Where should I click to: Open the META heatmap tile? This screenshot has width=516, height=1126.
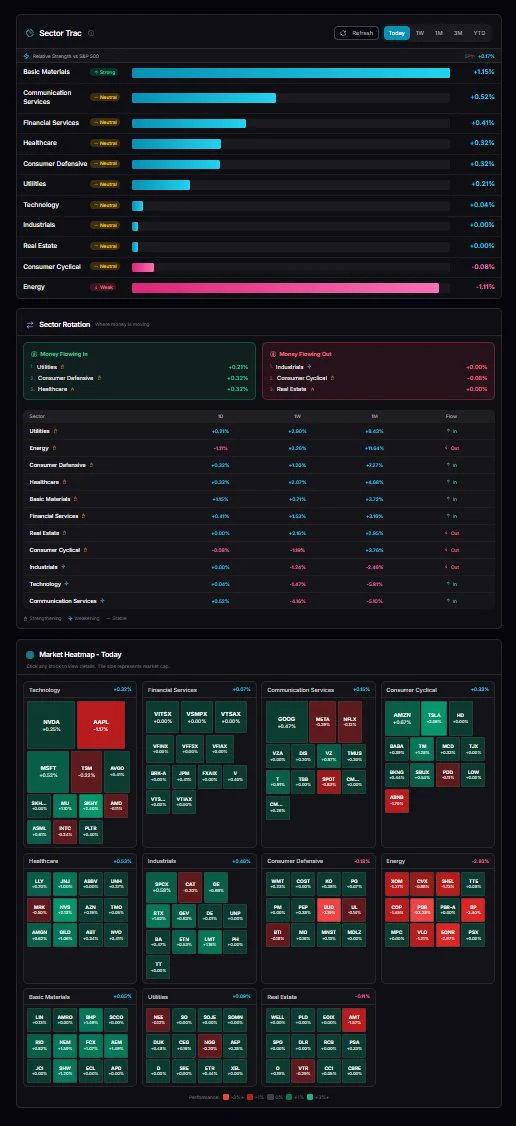323,722
